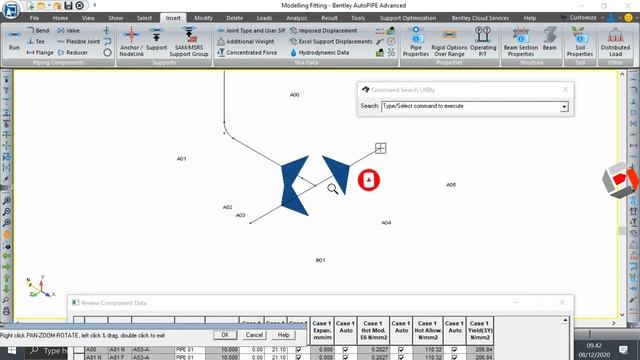Open the Support Optimization tab
The image size is (640, 360).
coord(408,18)
